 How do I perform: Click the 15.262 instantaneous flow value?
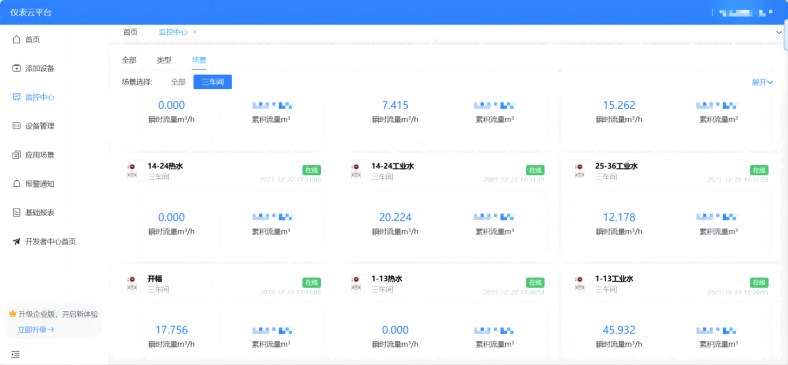(x=619, y=105)
